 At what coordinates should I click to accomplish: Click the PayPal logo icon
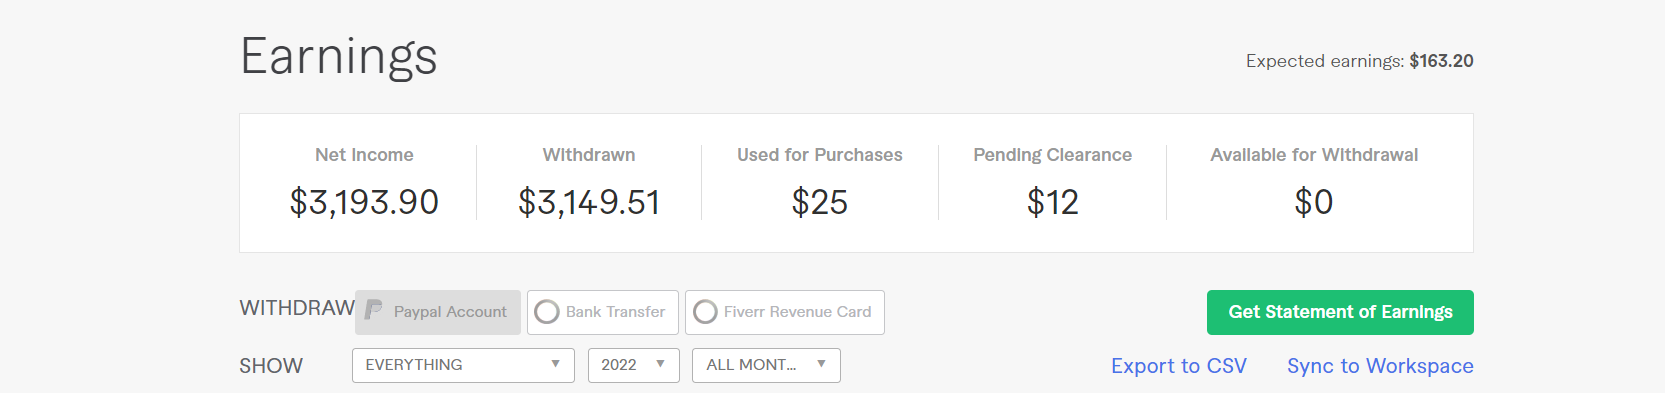(x=374, y=311)
